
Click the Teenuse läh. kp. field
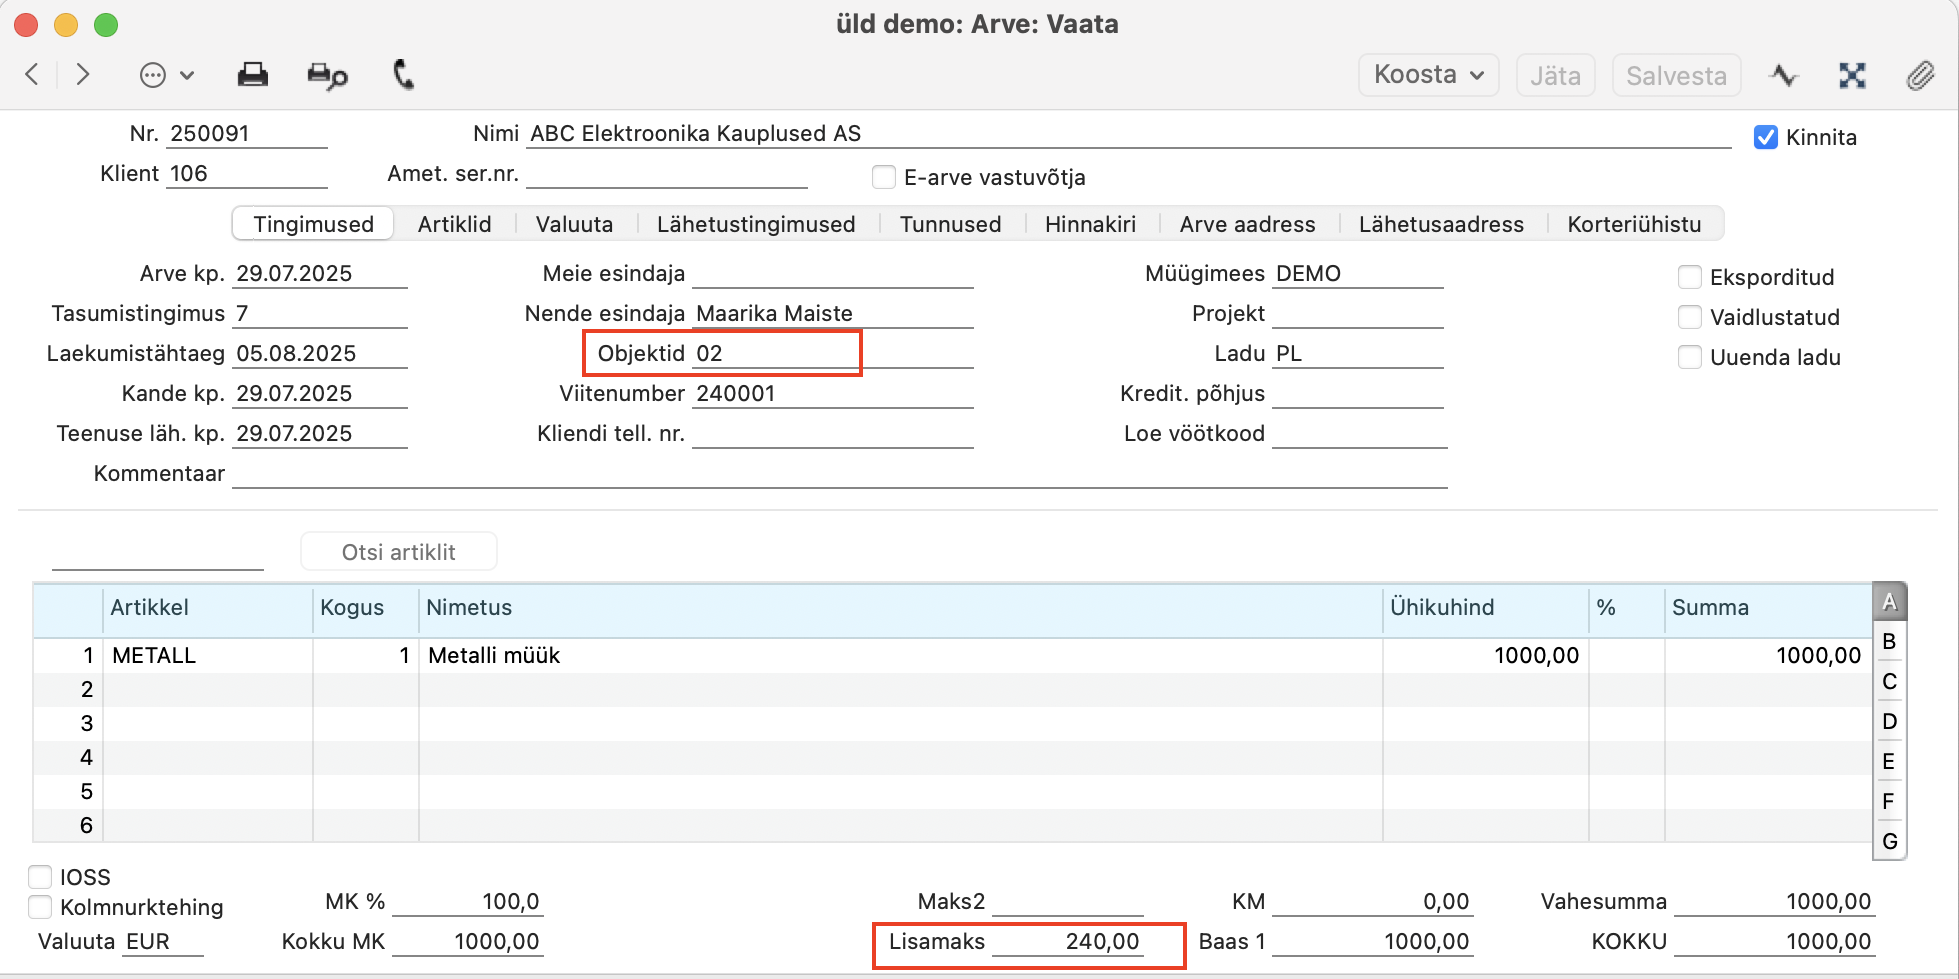320,433
